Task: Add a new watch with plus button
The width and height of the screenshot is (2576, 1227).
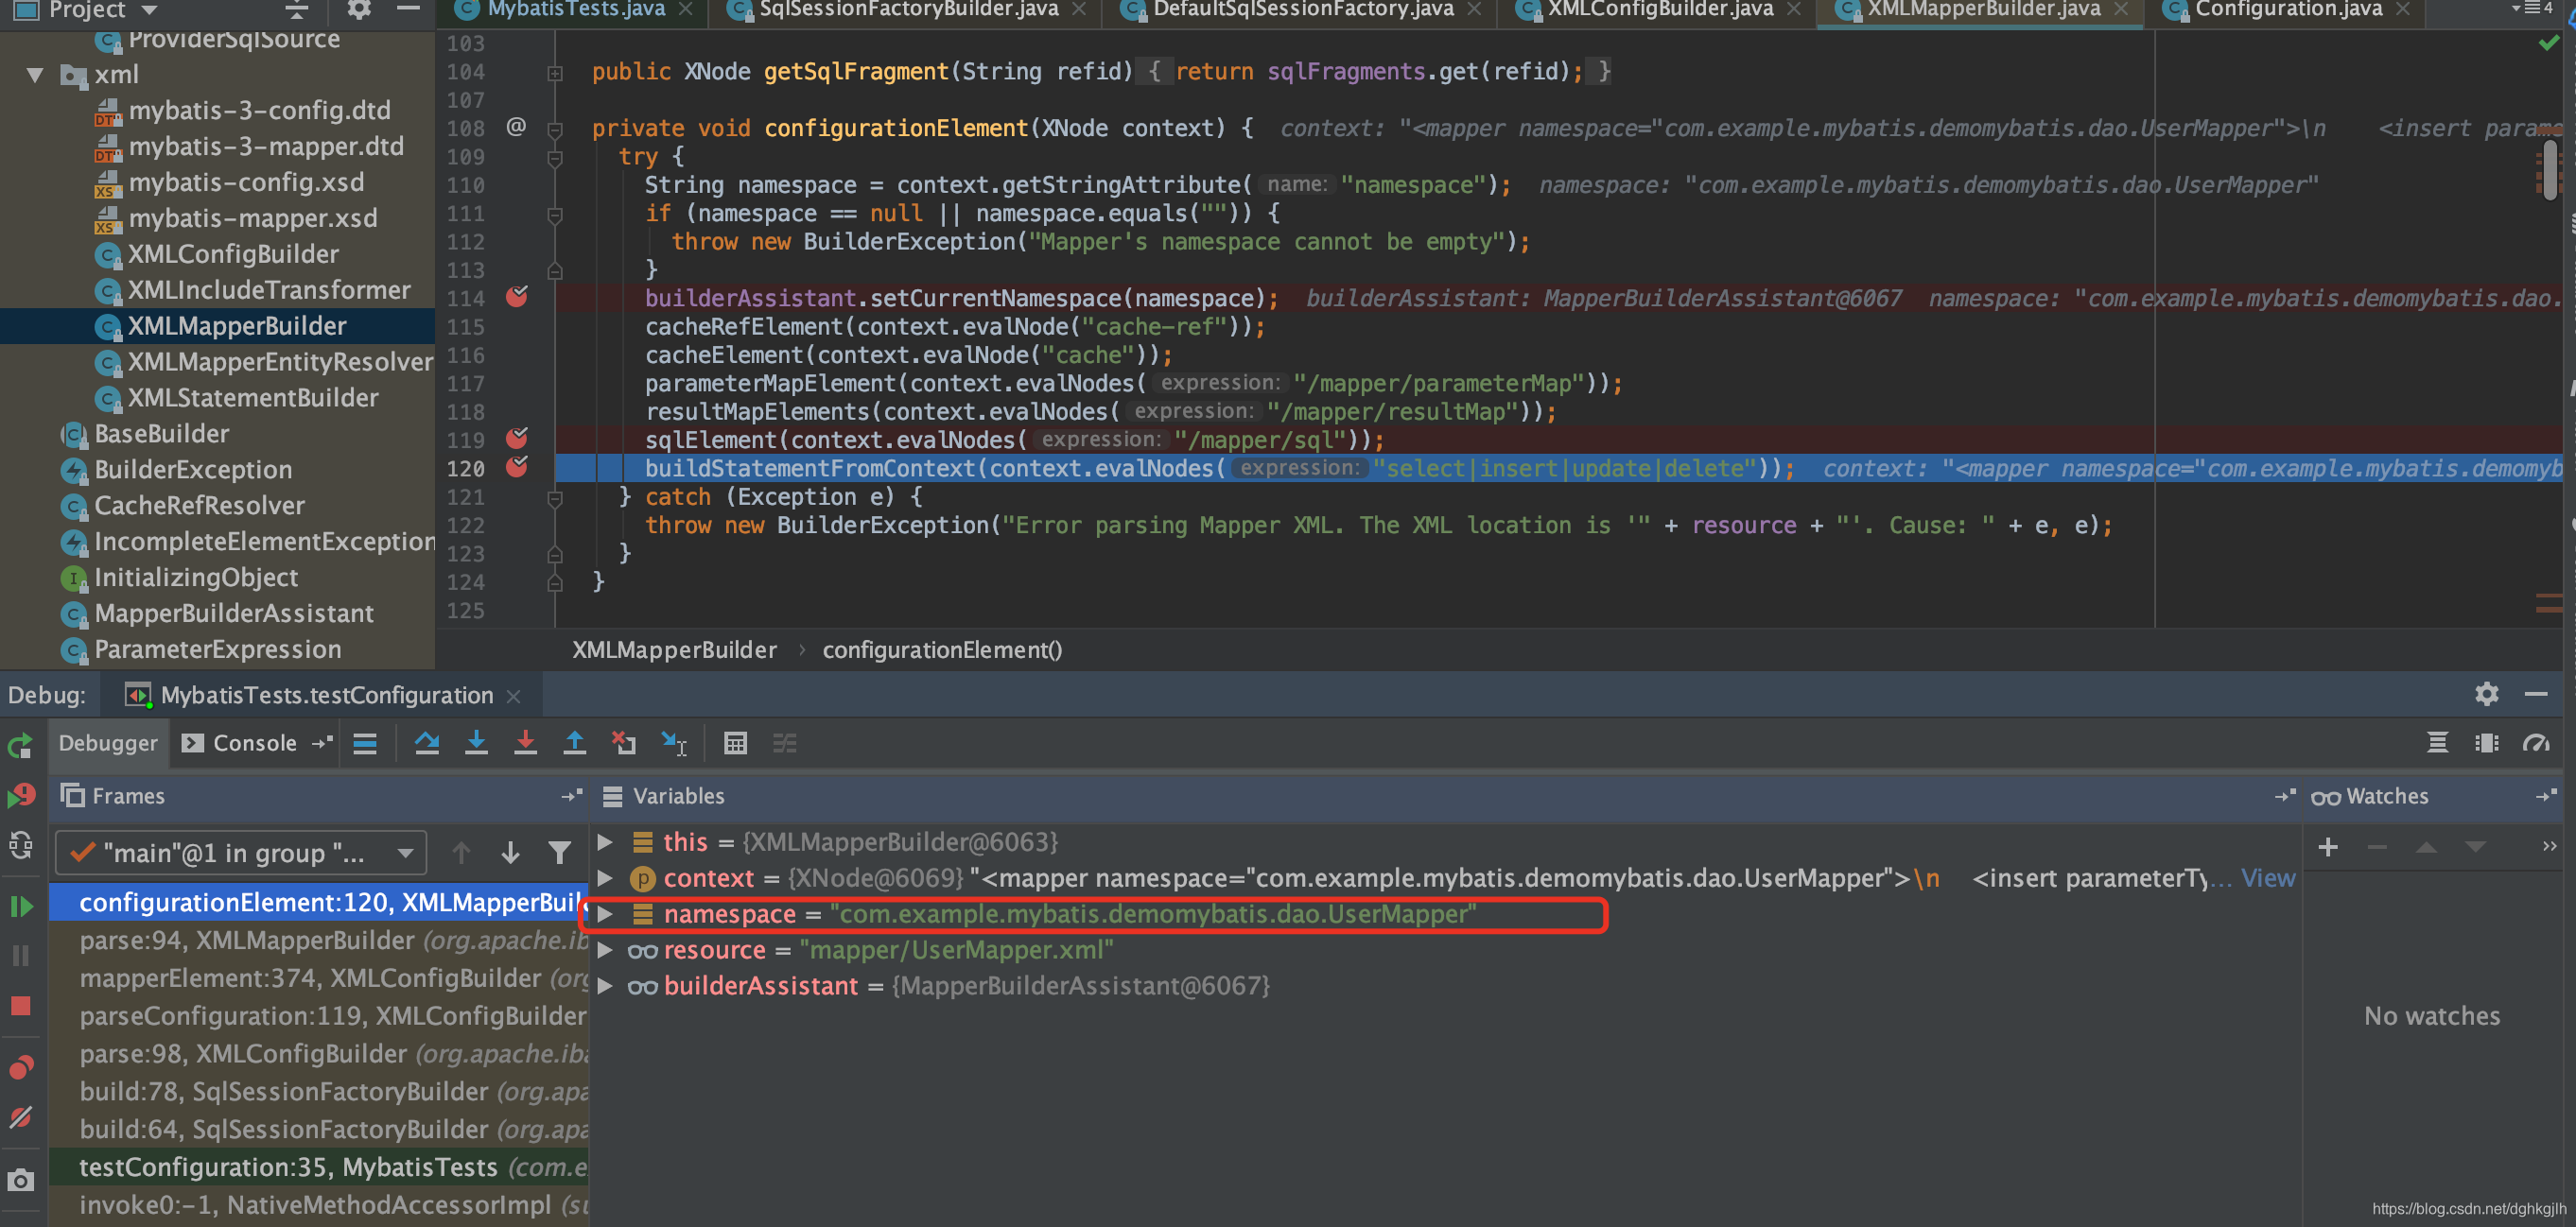Action: click(x=2327, y=848)
